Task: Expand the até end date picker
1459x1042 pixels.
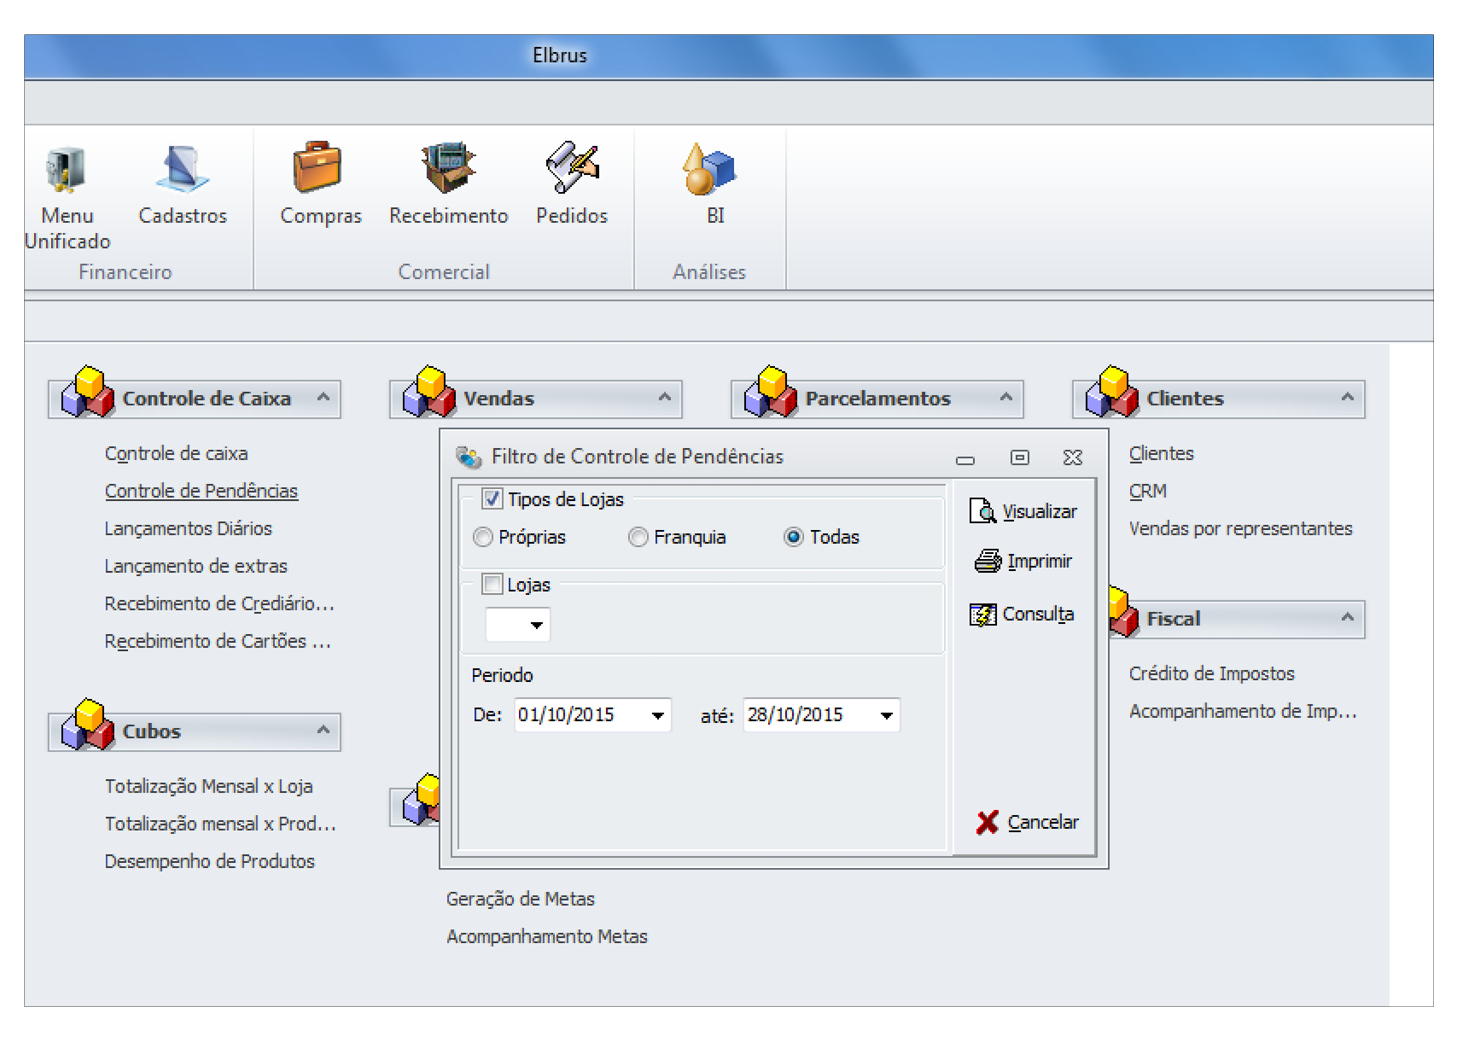Action: point(886,715)
